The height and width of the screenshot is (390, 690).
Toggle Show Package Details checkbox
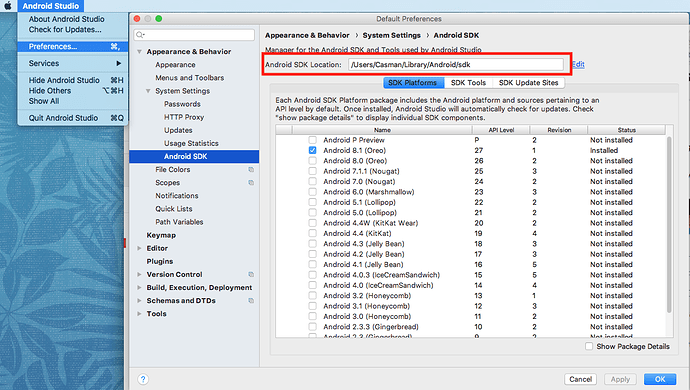click(x=589, y=346)
